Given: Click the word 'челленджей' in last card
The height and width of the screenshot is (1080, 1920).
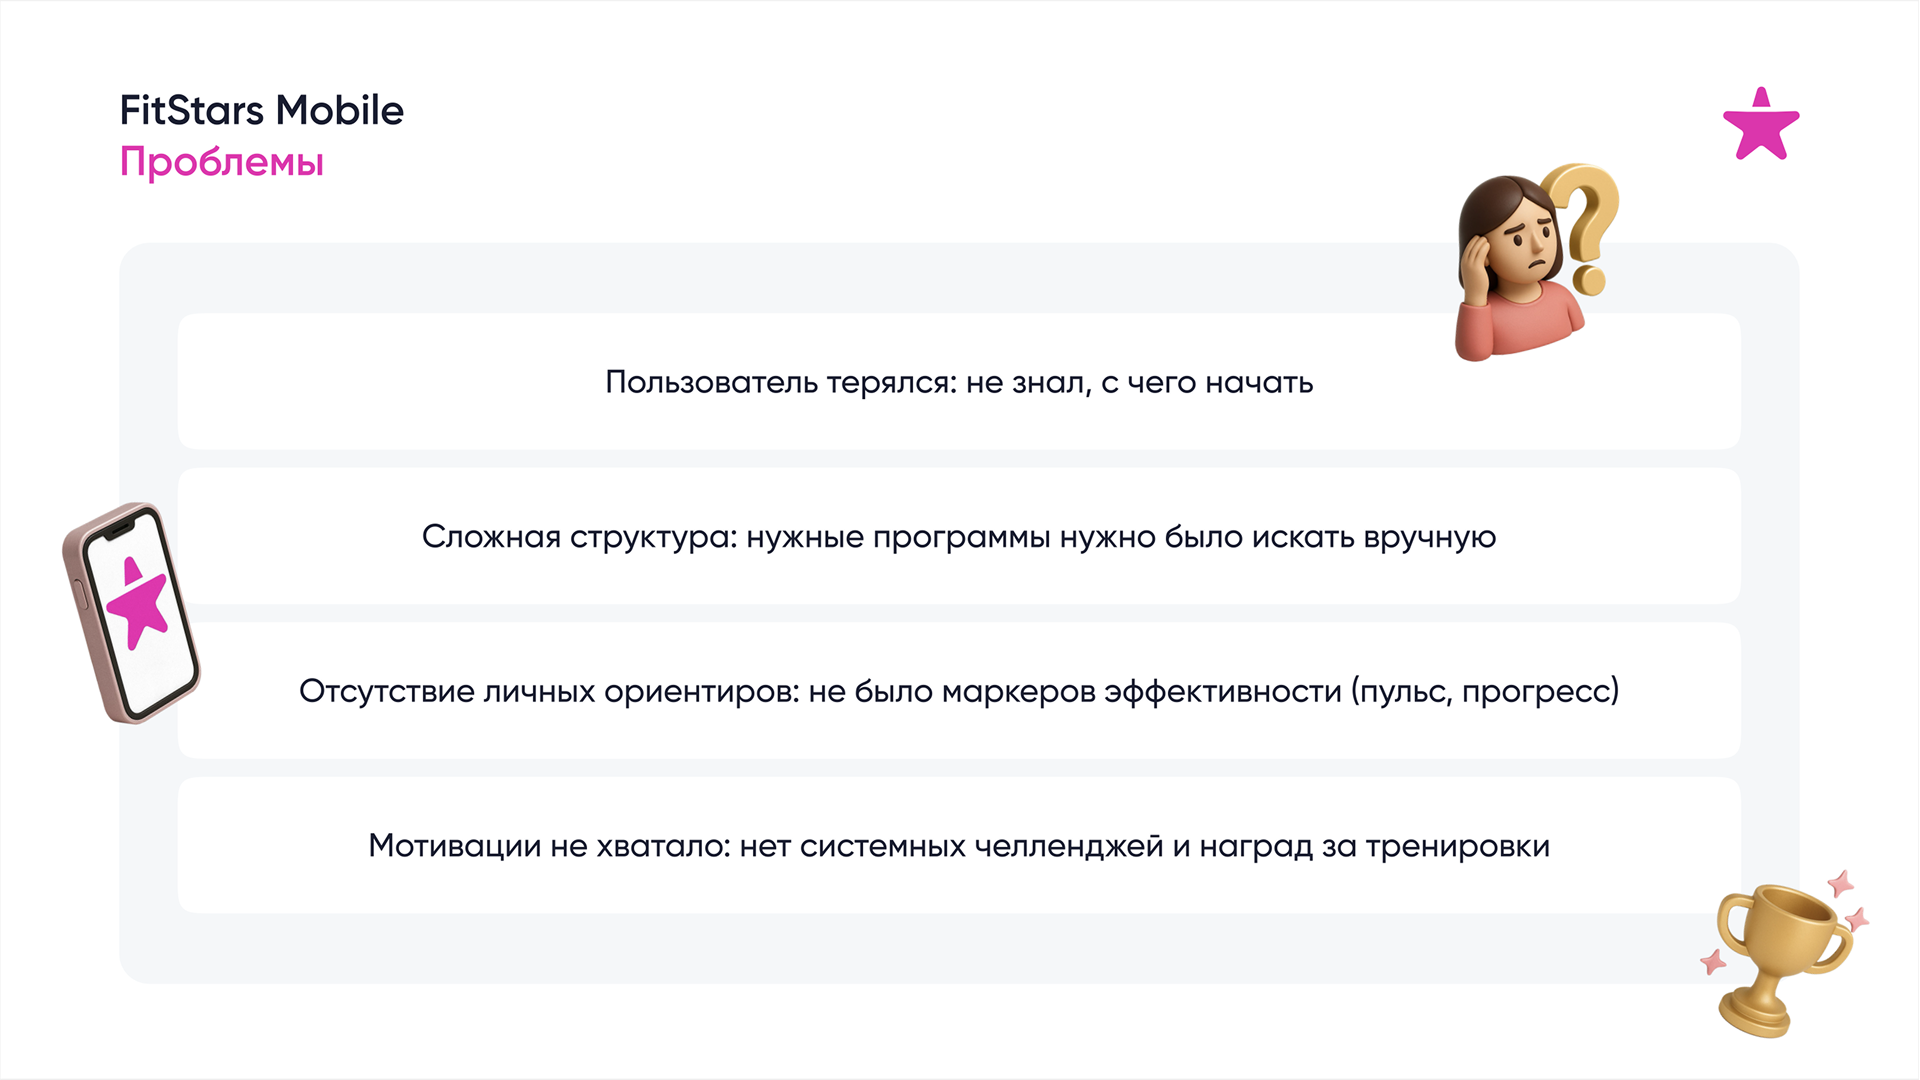Looking at the screenshot, I should pos(1068,846).
